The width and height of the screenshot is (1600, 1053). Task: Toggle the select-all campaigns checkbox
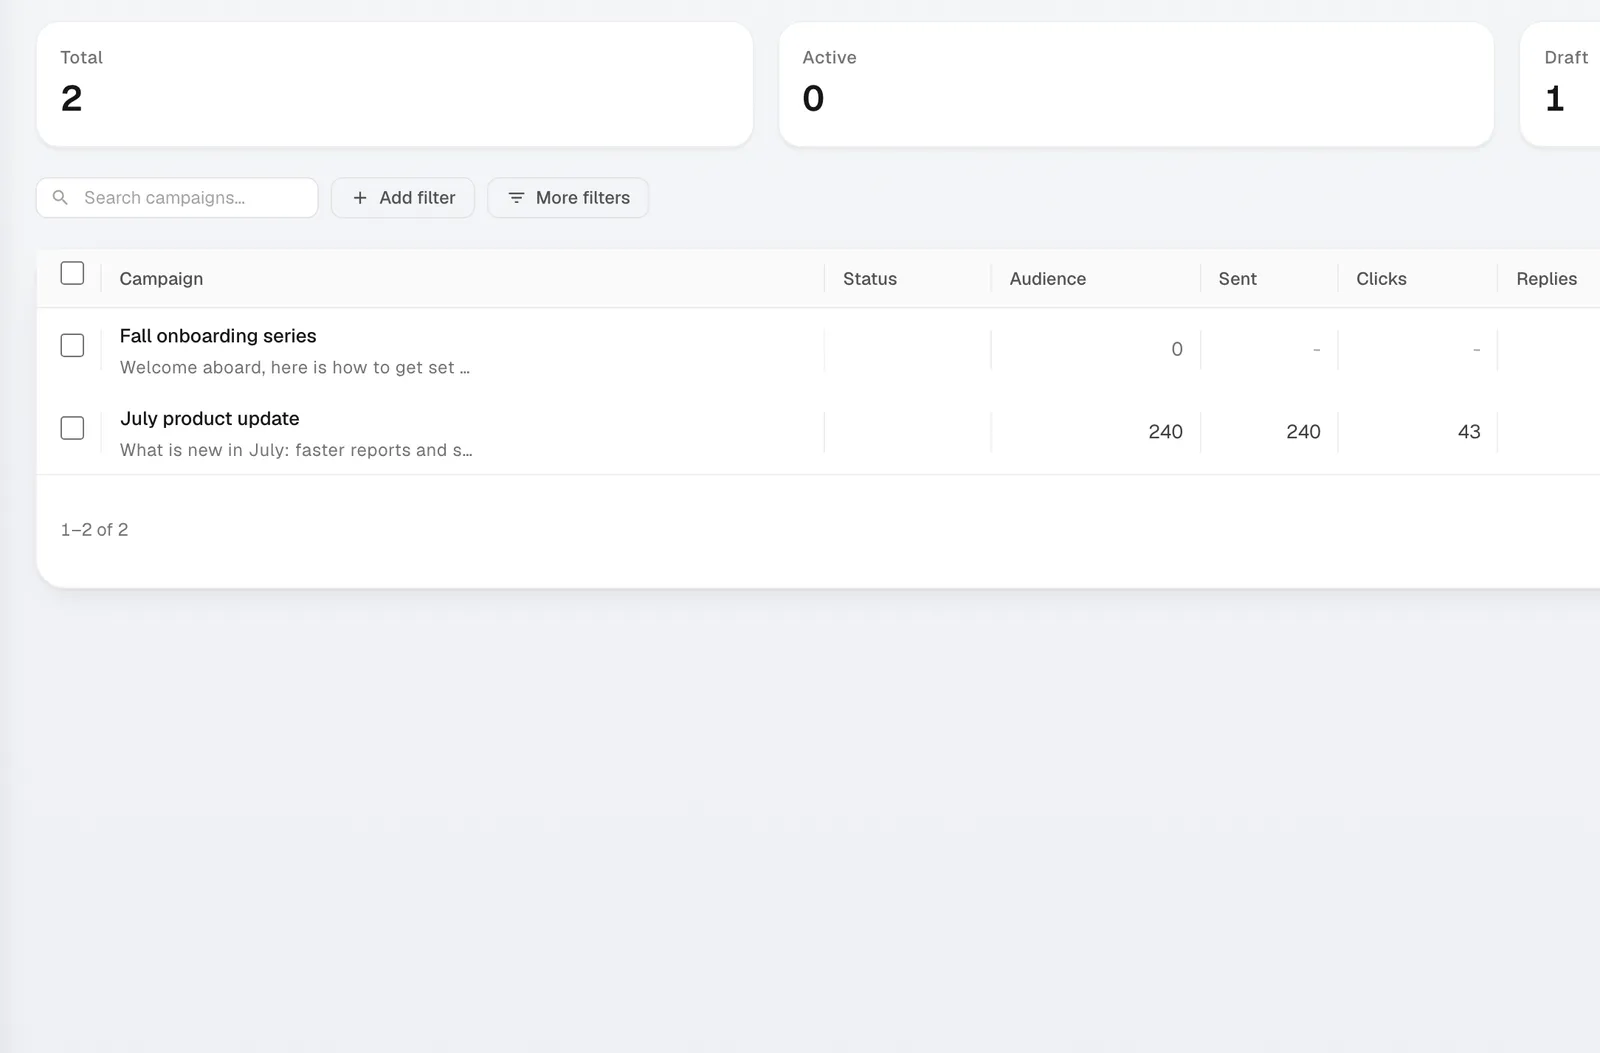tap(72, 273)
